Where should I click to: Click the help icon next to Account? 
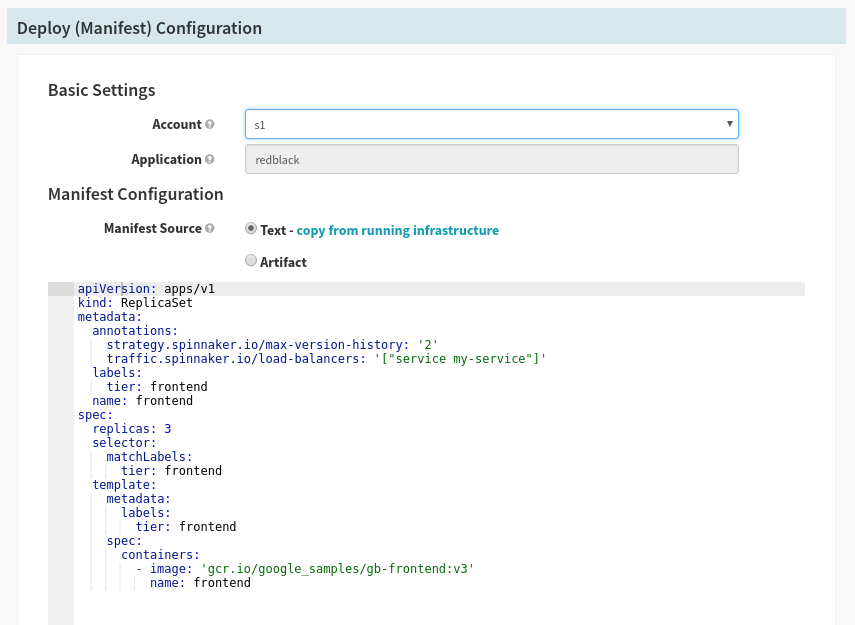(210, 125)
